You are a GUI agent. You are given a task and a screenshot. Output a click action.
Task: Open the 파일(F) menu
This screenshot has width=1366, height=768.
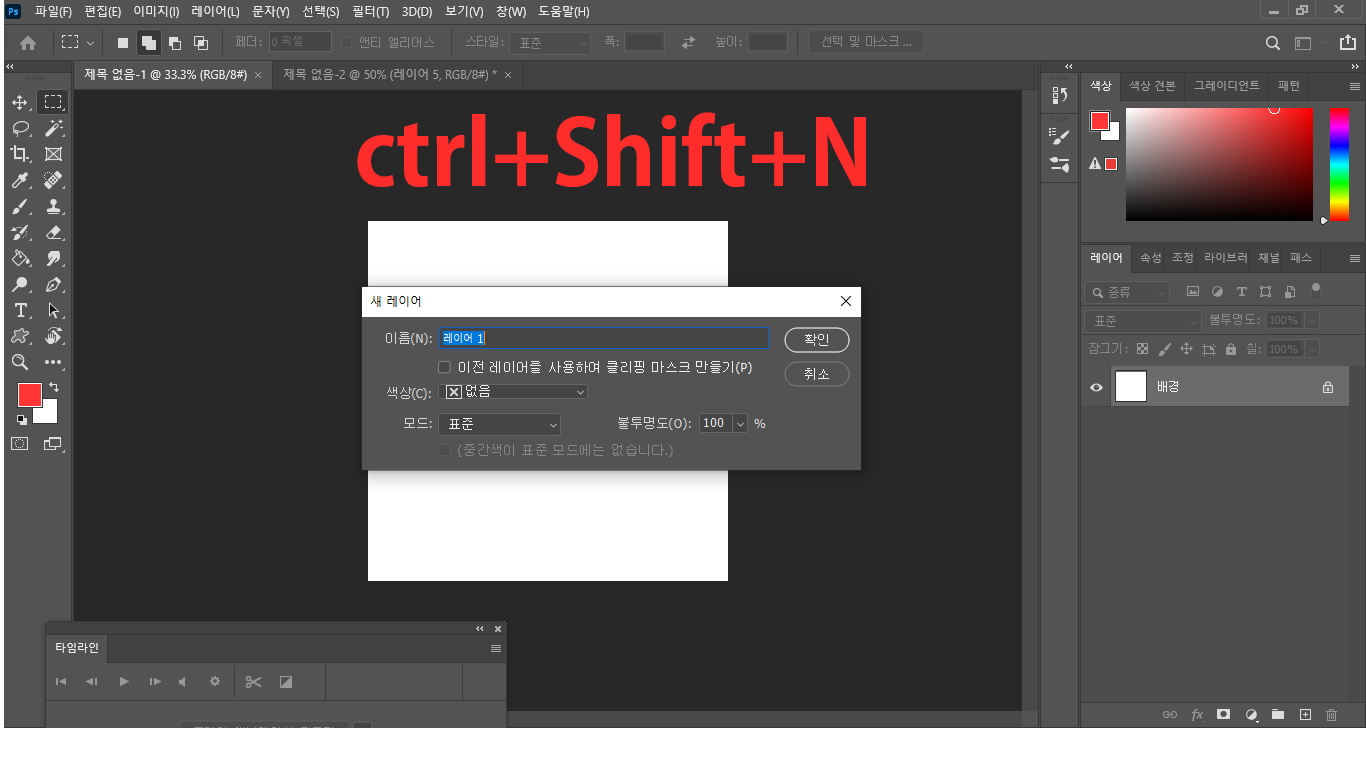coord(53,12)
